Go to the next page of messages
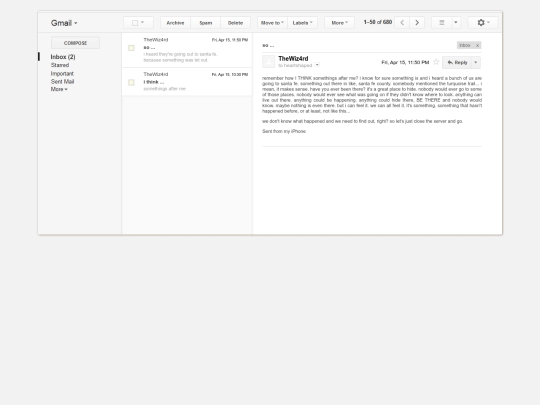540x405 pixels. [x=417, y=23]
